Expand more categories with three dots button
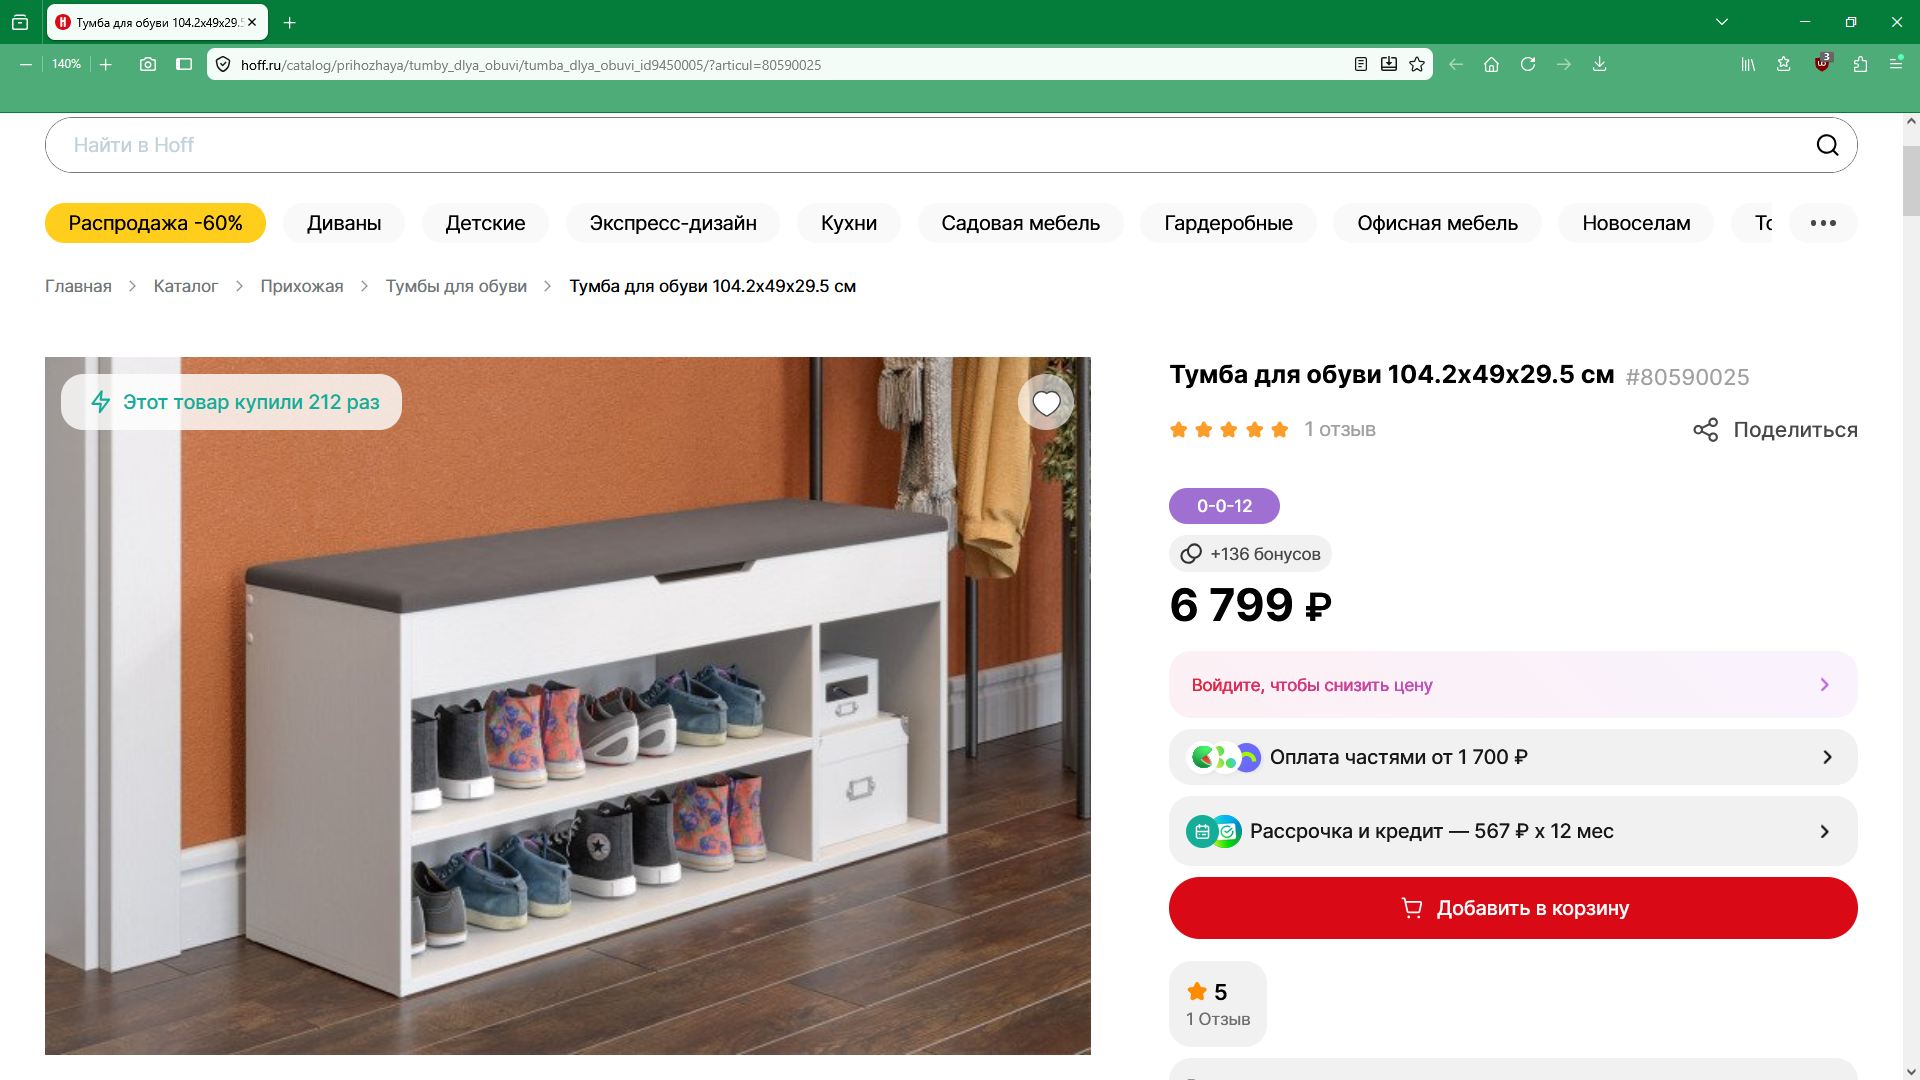This screenshot has height=1080, width=1920. (1823, 223)
